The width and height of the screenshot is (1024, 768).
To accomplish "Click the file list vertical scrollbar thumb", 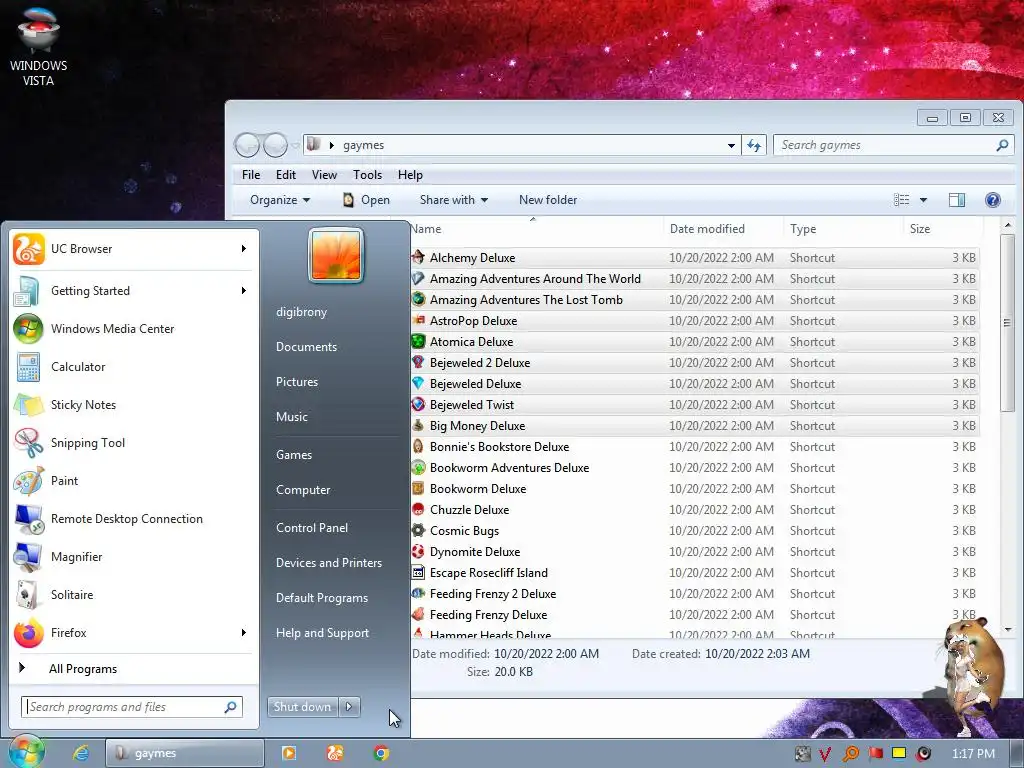I will tap(1007, 323).
